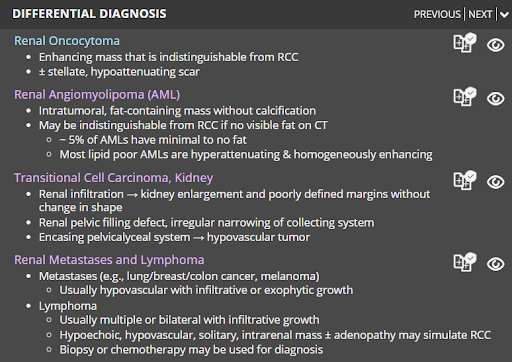Open Renal Angiomyolipoma (AML) link
The image size is (512, 362).
point(97,95)
